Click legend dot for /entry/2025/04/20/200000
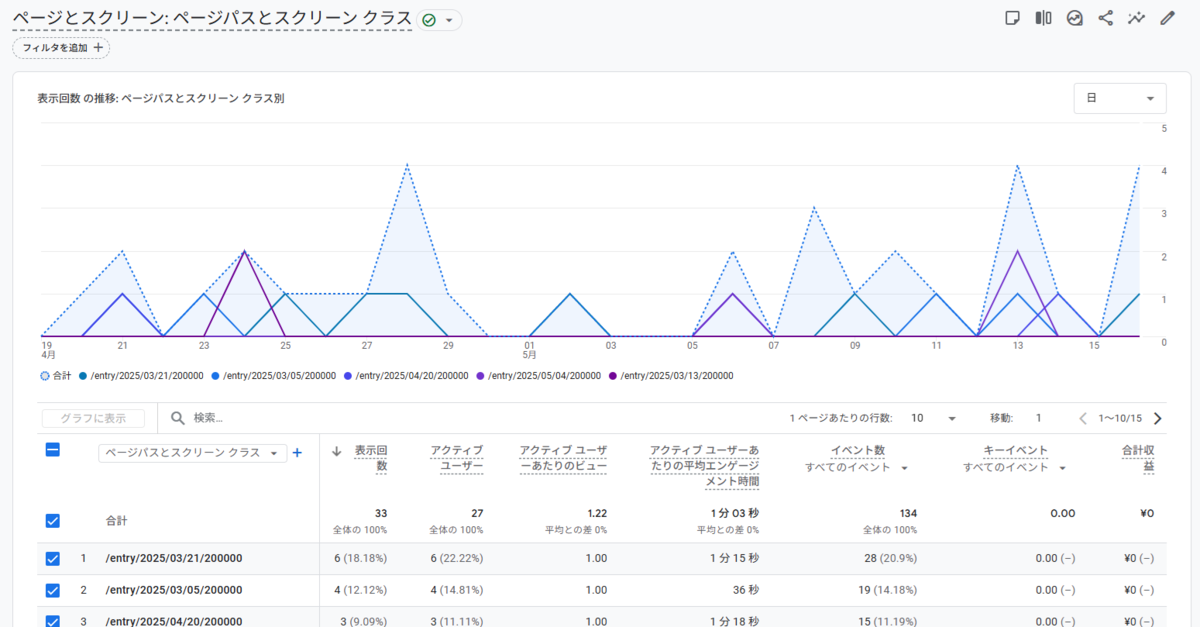The image size is (1200, 627). tap(348, 376)
